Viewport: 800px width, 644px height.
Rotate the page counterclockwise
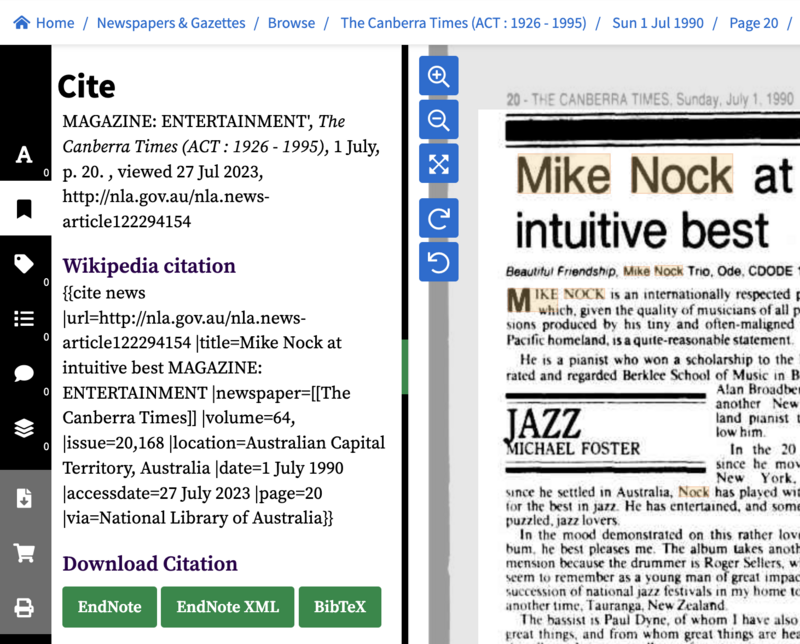point(438,262)
